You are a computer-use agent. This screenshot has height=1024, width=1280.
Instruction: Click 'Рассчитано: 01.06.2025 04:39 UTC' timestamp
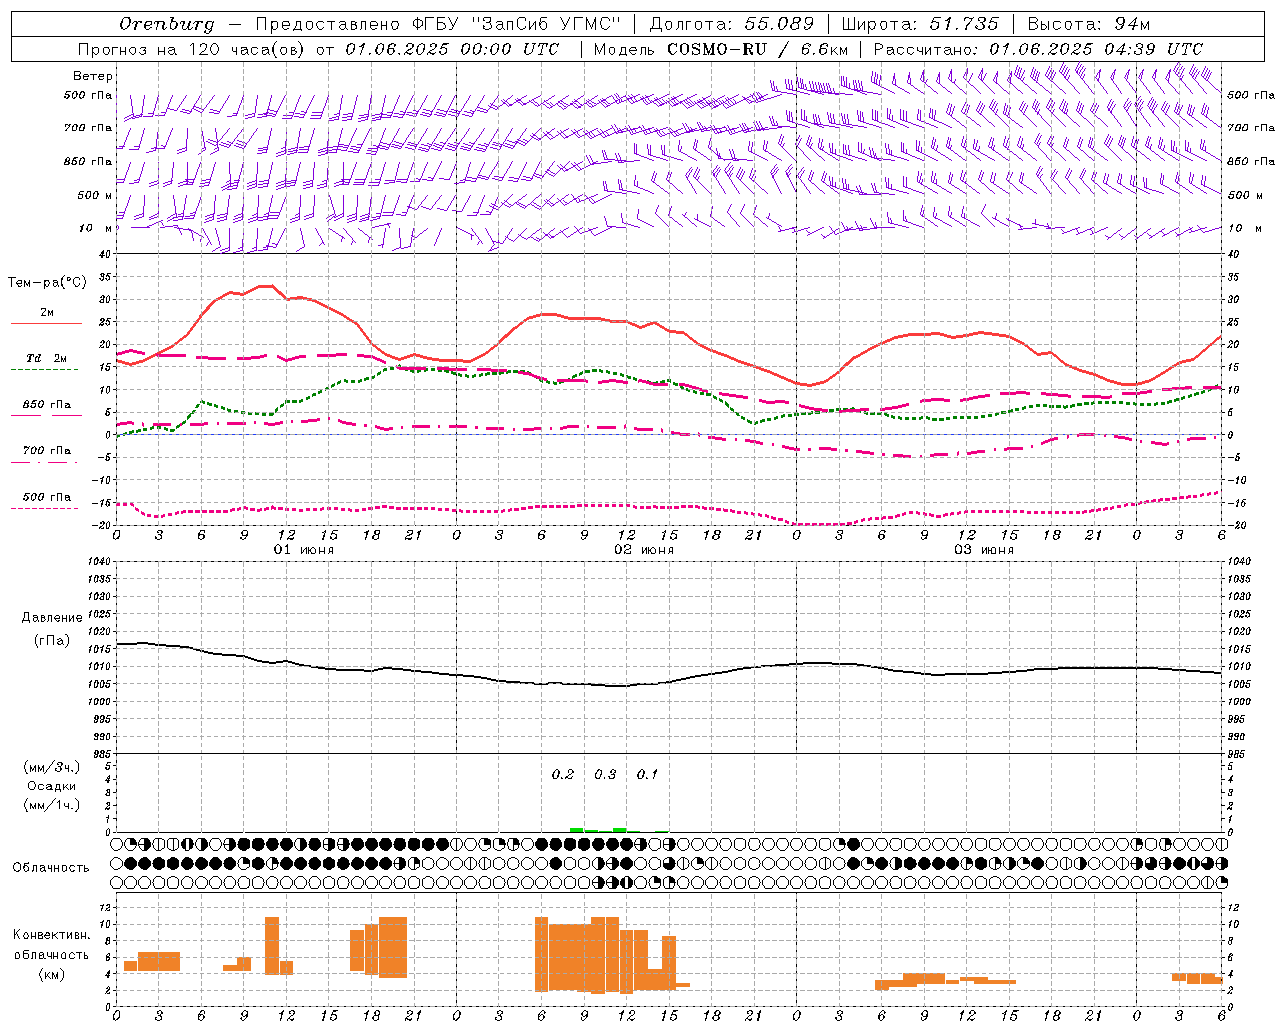point(1038,49)
